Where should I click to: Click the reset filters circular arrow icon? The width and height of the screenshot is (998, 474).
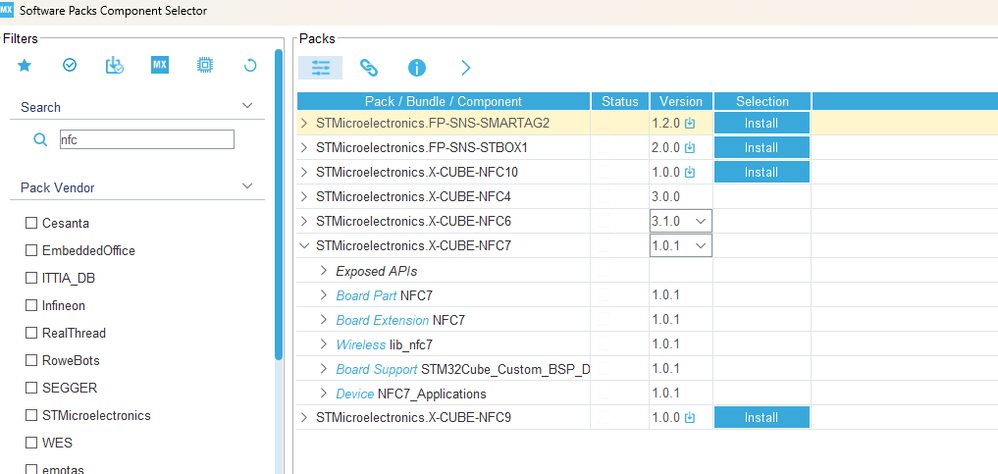click(x=250, y=65)
